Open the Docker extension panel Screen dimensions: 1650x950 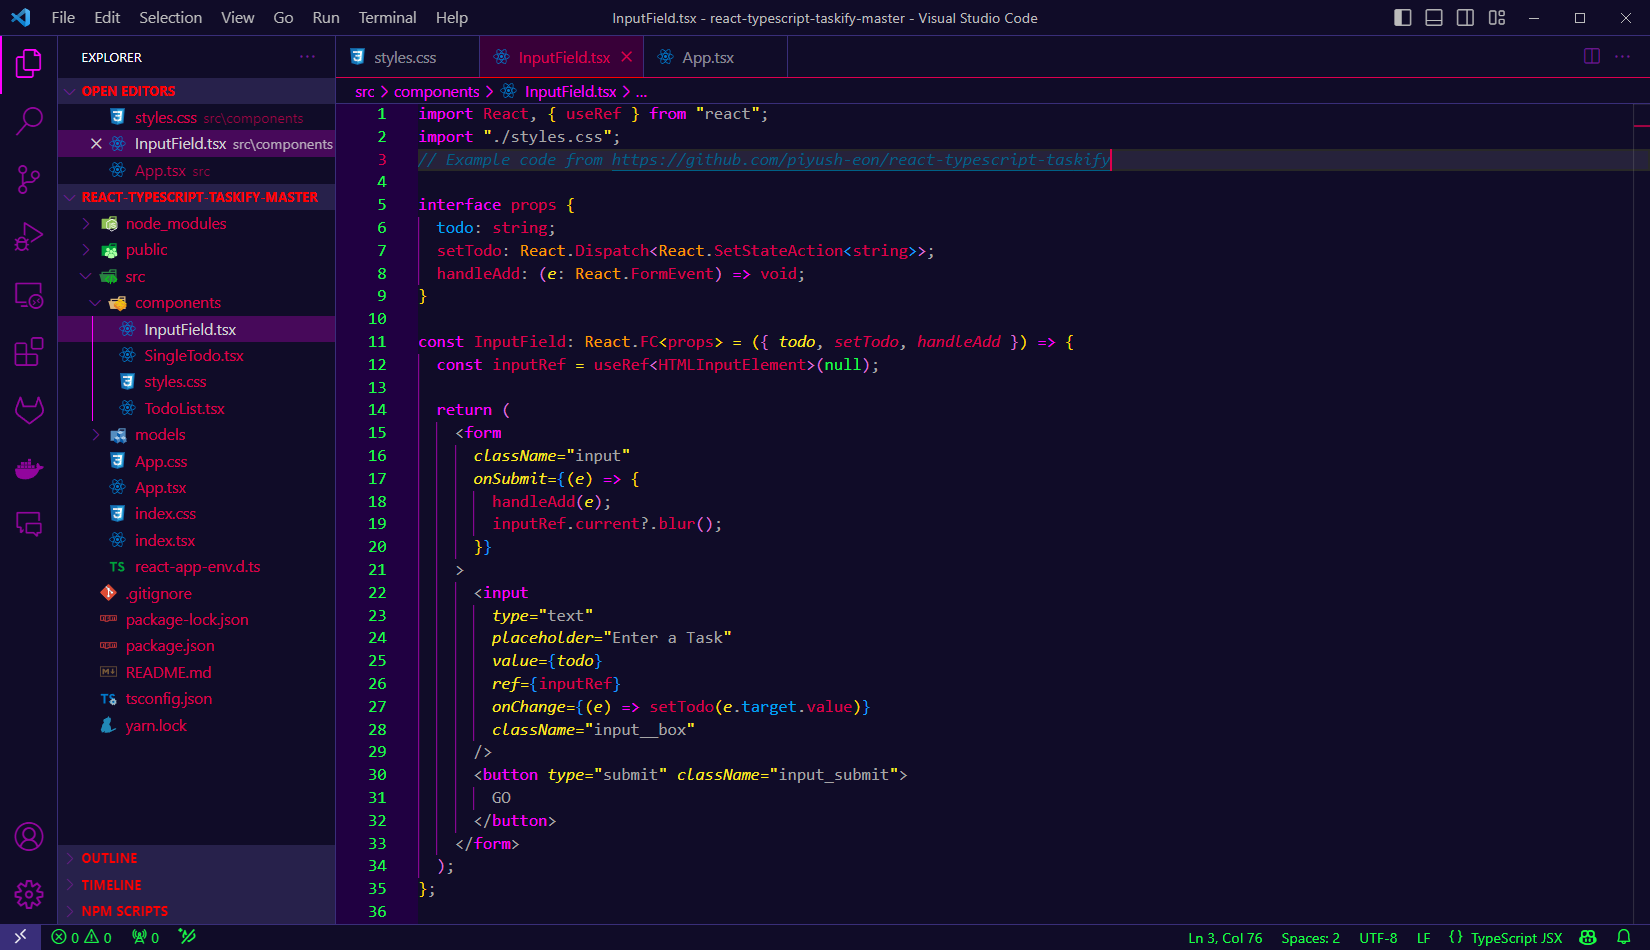(29, 468)
